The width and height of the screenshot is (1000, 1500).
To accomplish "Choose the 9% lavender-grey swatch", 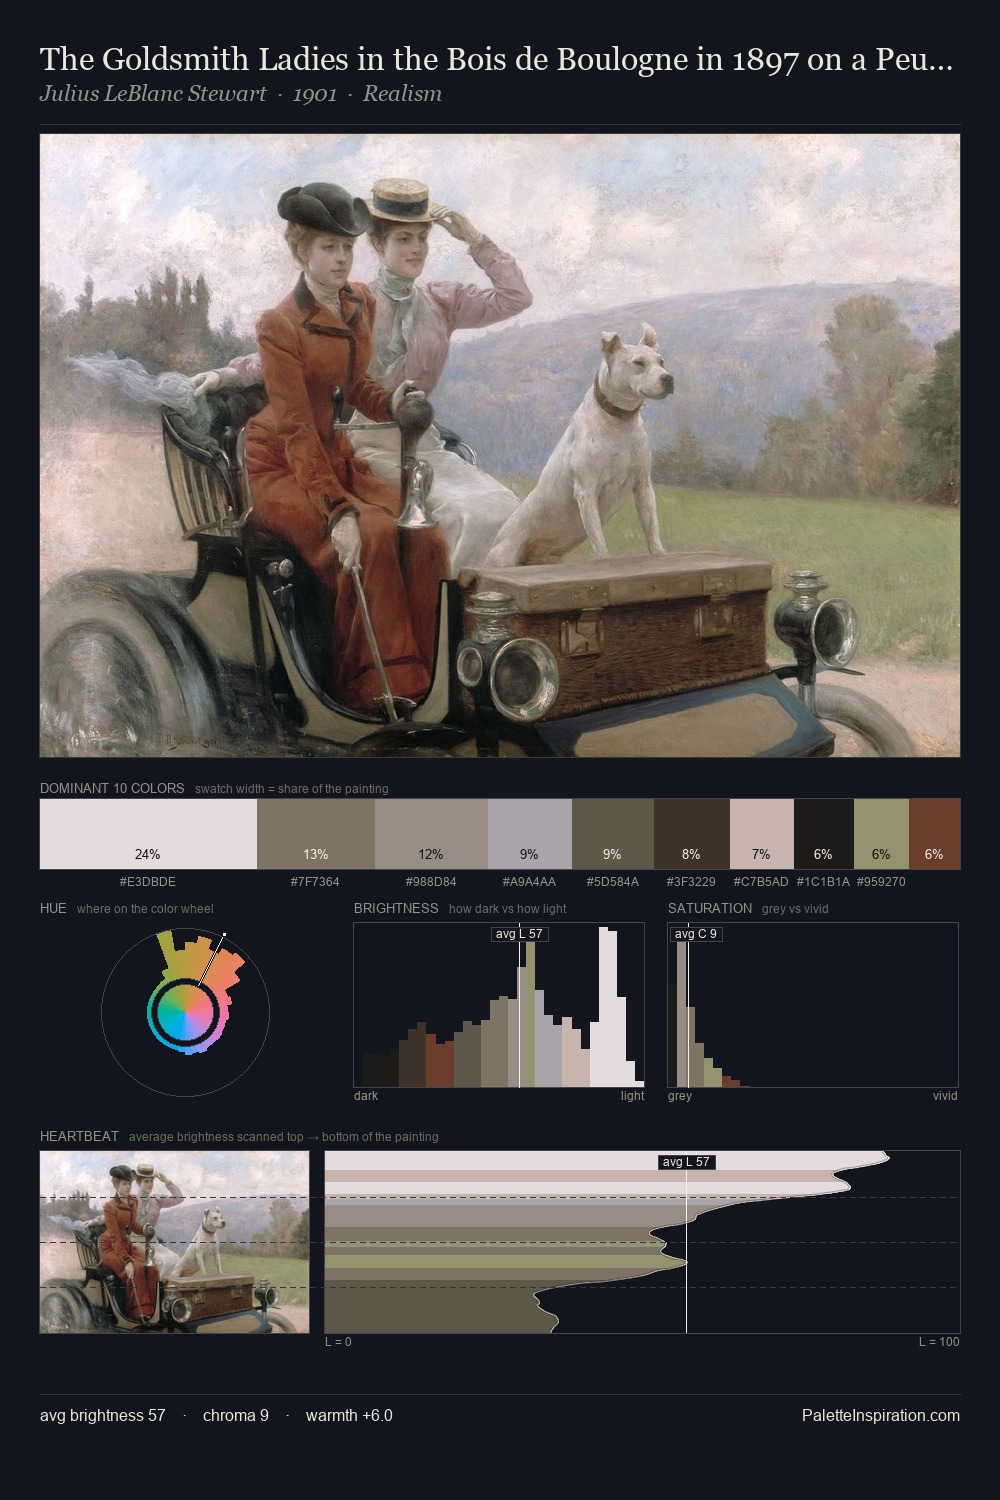I will coord(530,833).
